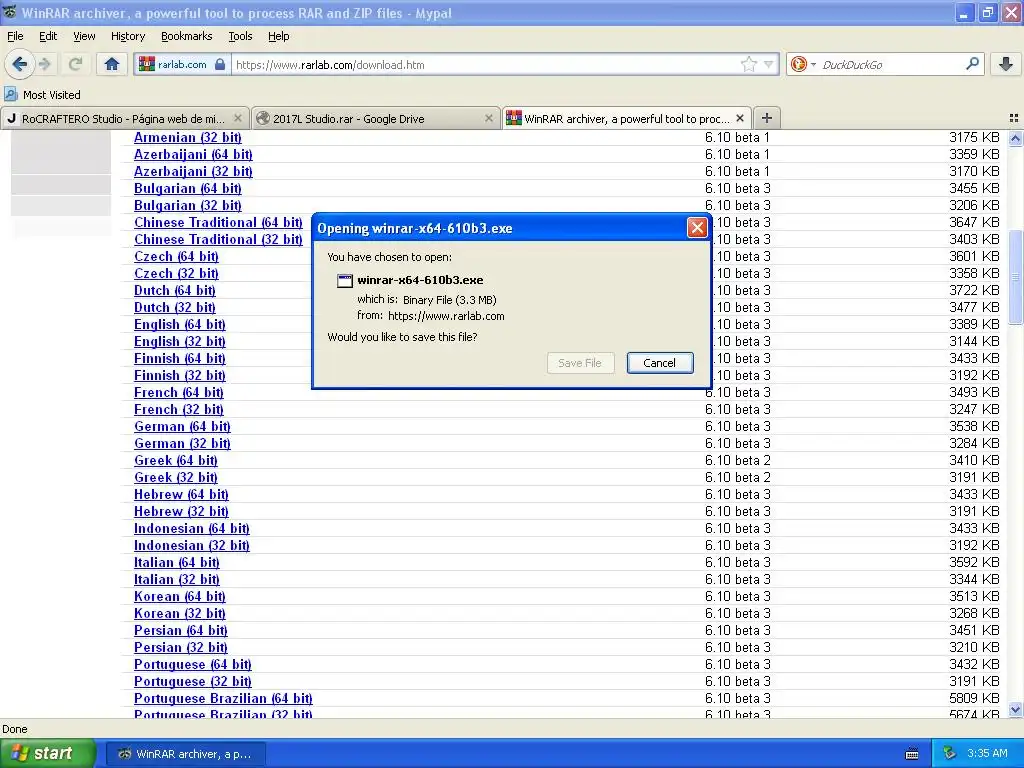This screenshot has height=768, width=1024.
Task: Download Indonesian (64 bit) WinRAR
Action: click(192, 528)
